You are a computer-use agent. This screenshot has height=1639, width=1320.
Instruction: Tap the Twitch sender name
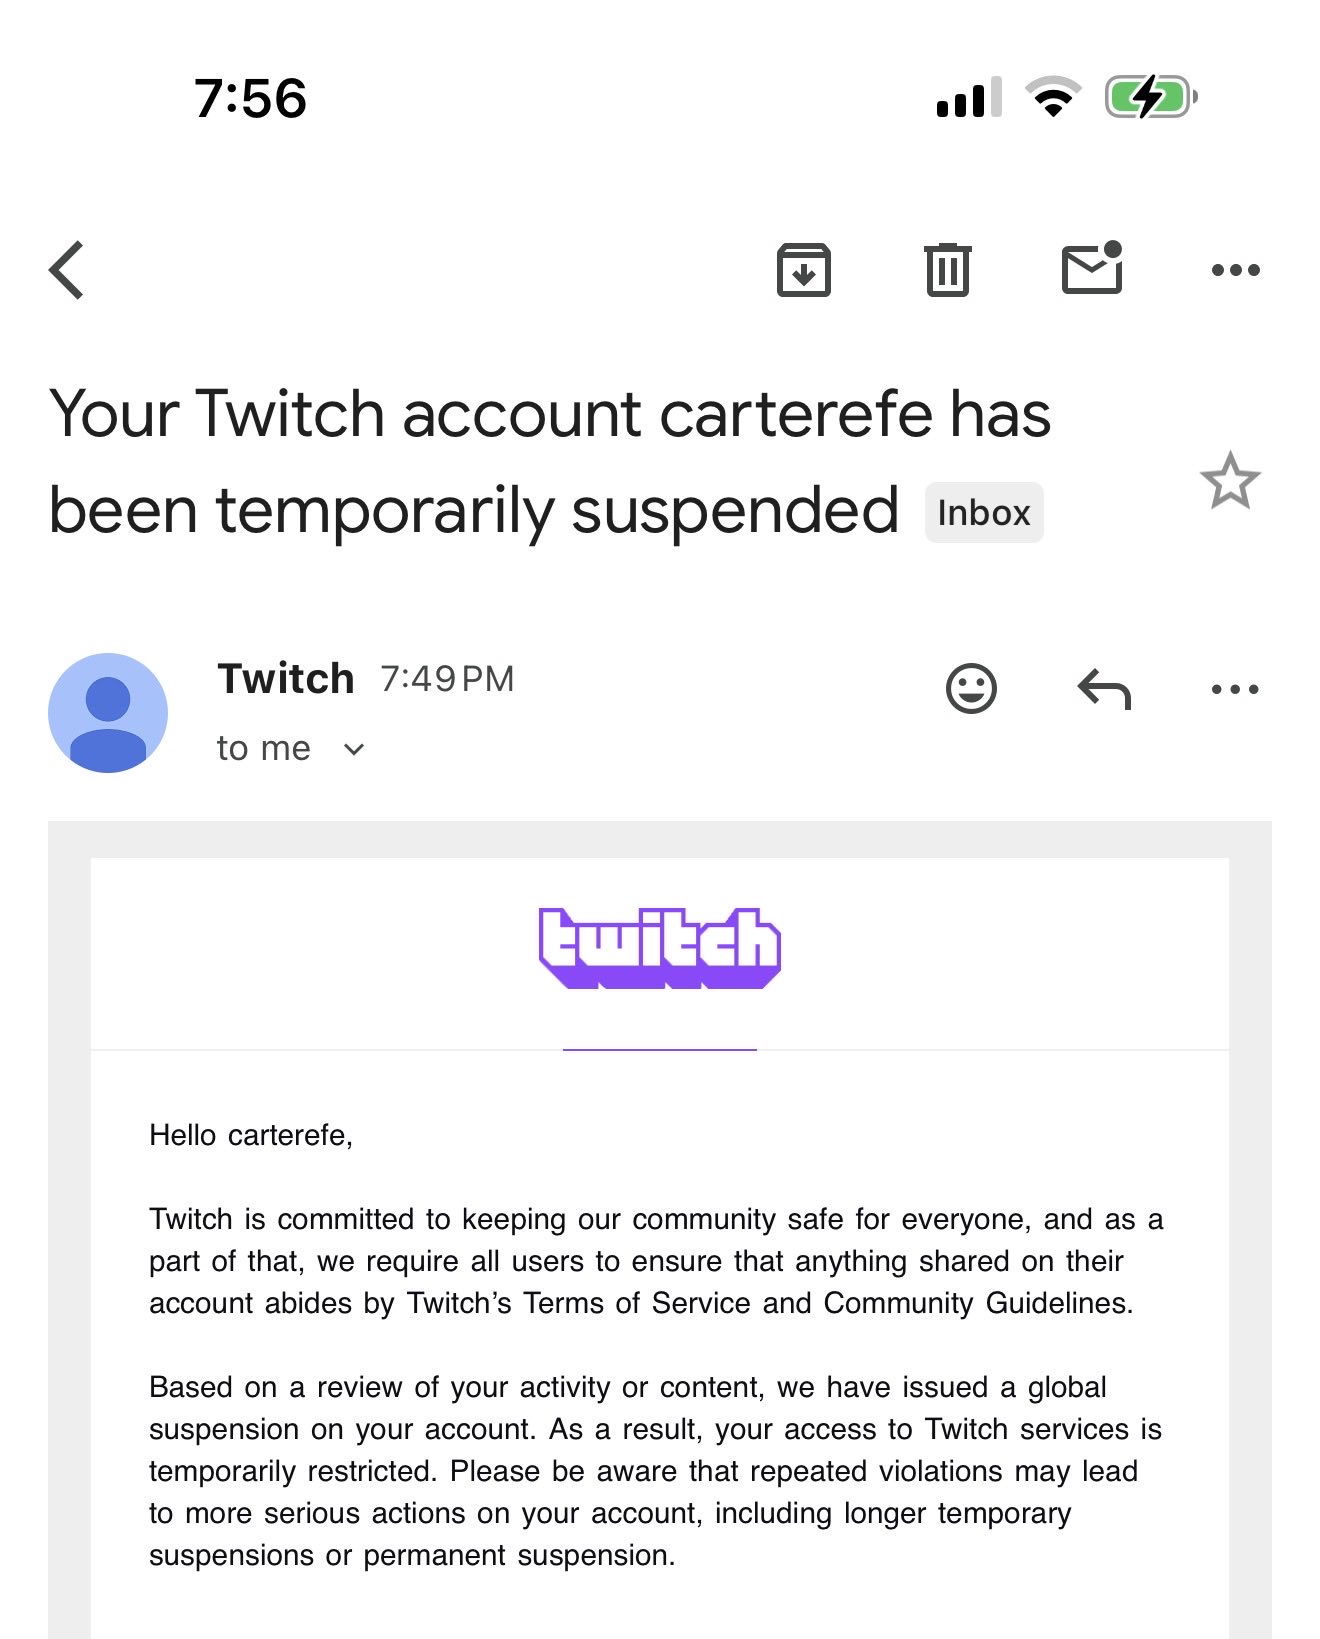pos(286,679)
